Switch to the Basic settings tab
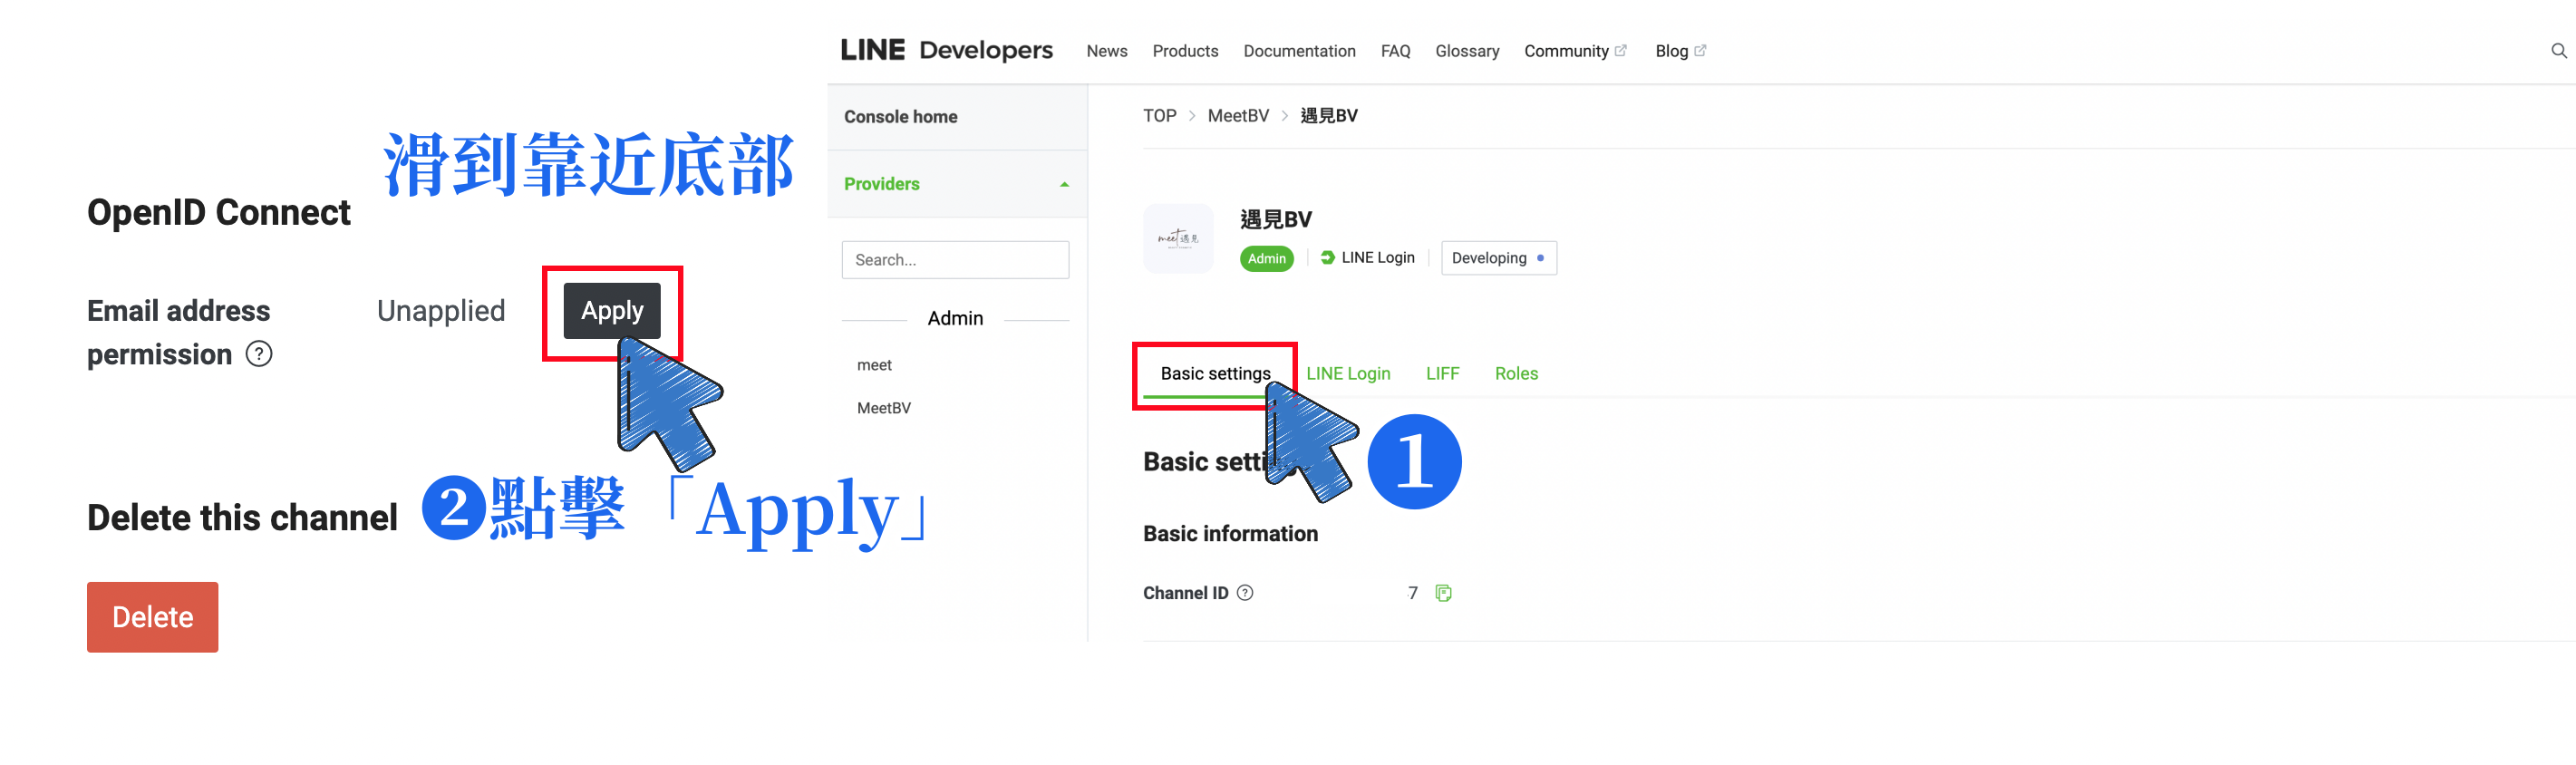The height and width of the screenshot is (765, 2576). pos(1215,374)
